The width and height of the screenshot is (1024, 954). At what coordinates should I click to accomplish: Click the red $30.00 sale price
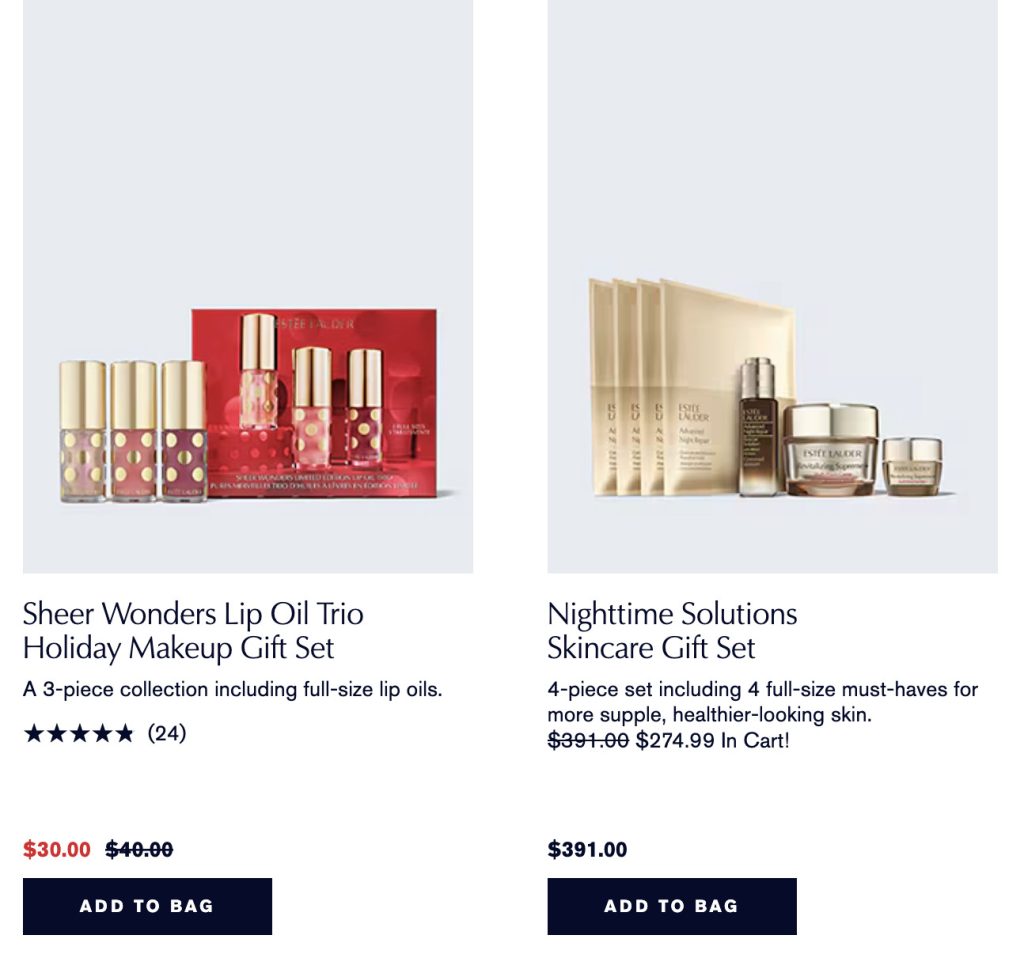coord(57,850)
